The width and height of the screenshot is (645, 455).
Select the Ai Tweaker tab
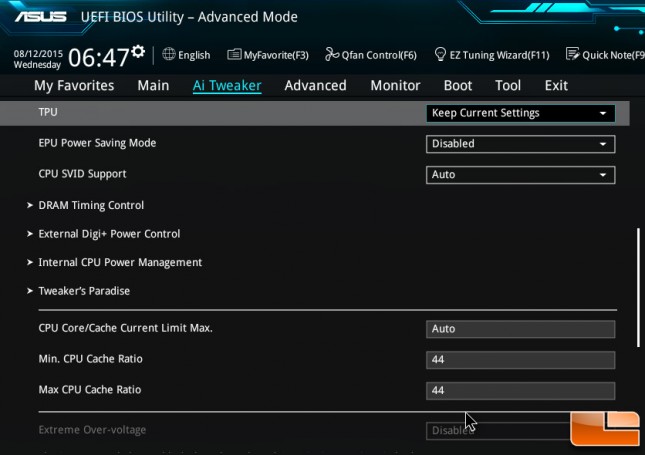tap(227, 86)
